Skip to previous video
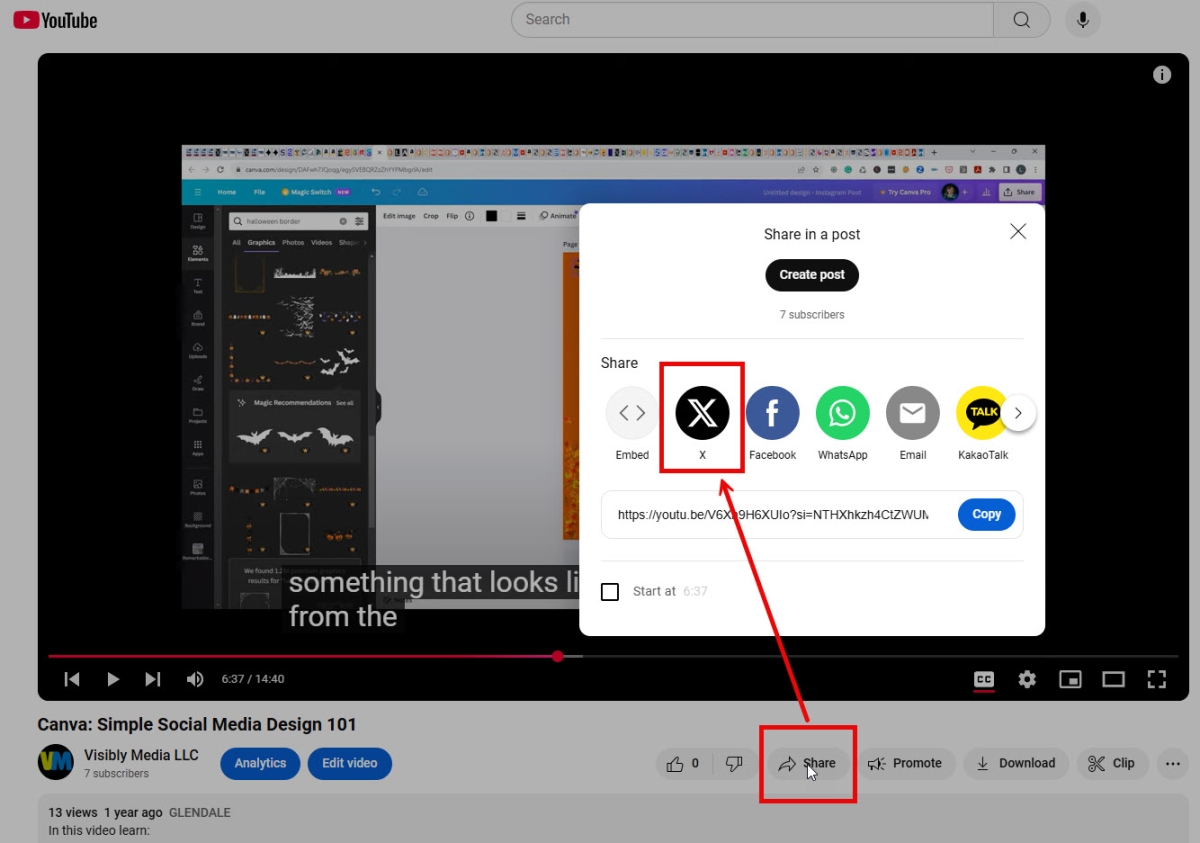This screenshot has height=843, width=1200. point(72,679)
